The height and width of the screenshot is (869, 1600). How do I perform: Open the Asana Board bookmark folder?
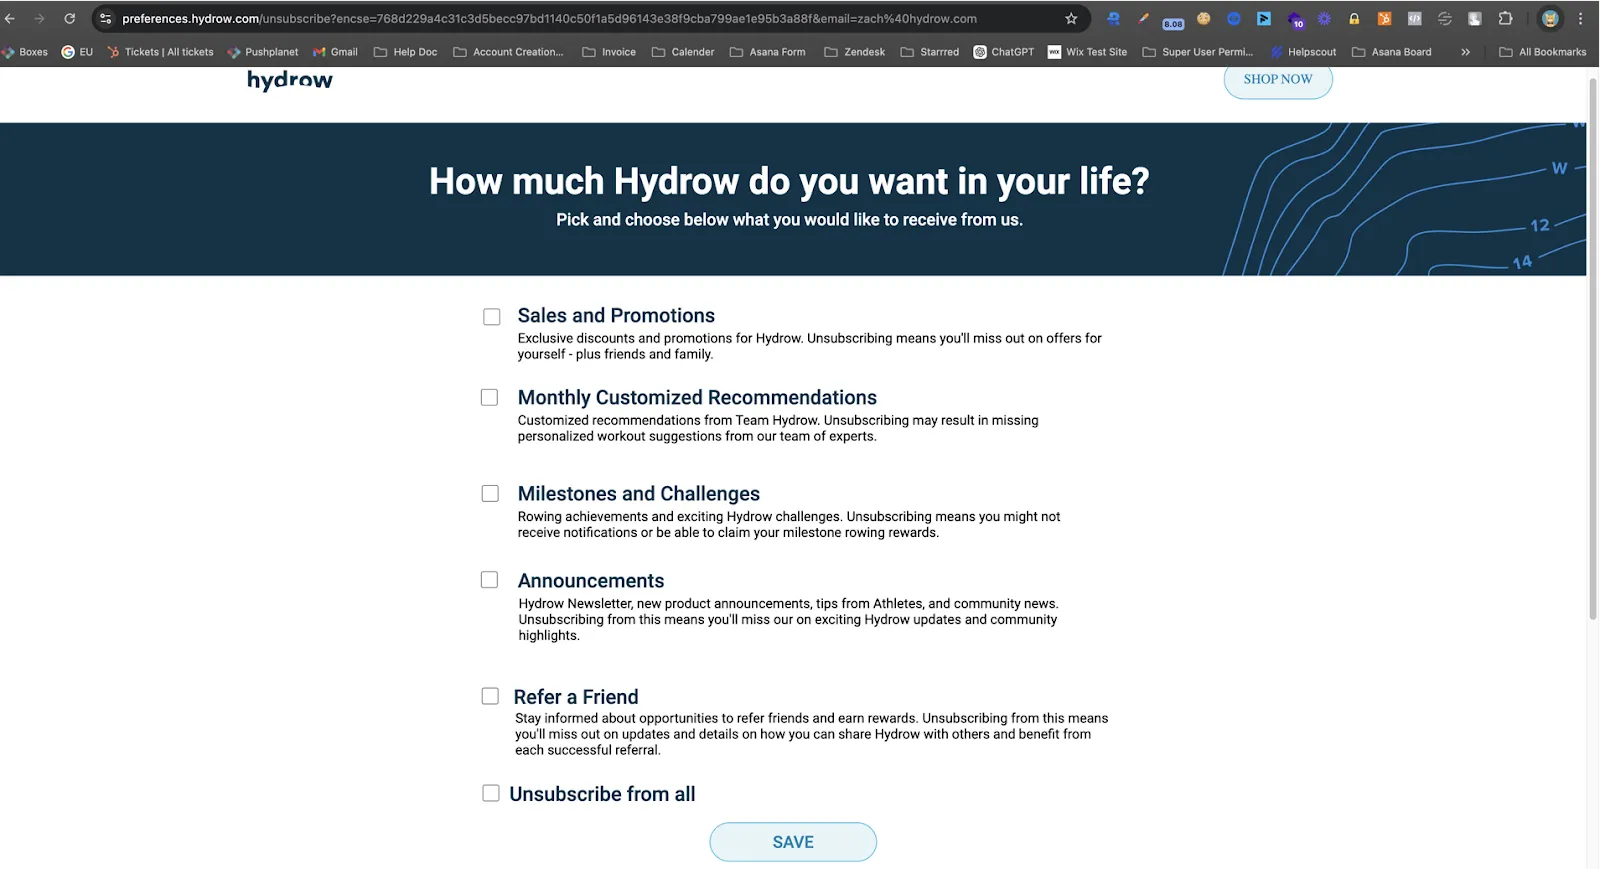(1391, 52)
